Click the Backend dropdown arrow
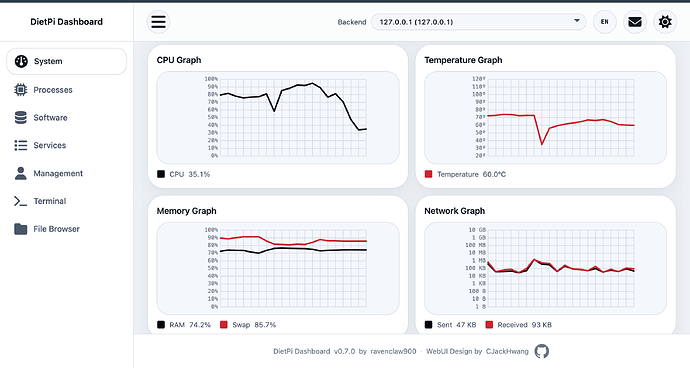 click(576, 21)
